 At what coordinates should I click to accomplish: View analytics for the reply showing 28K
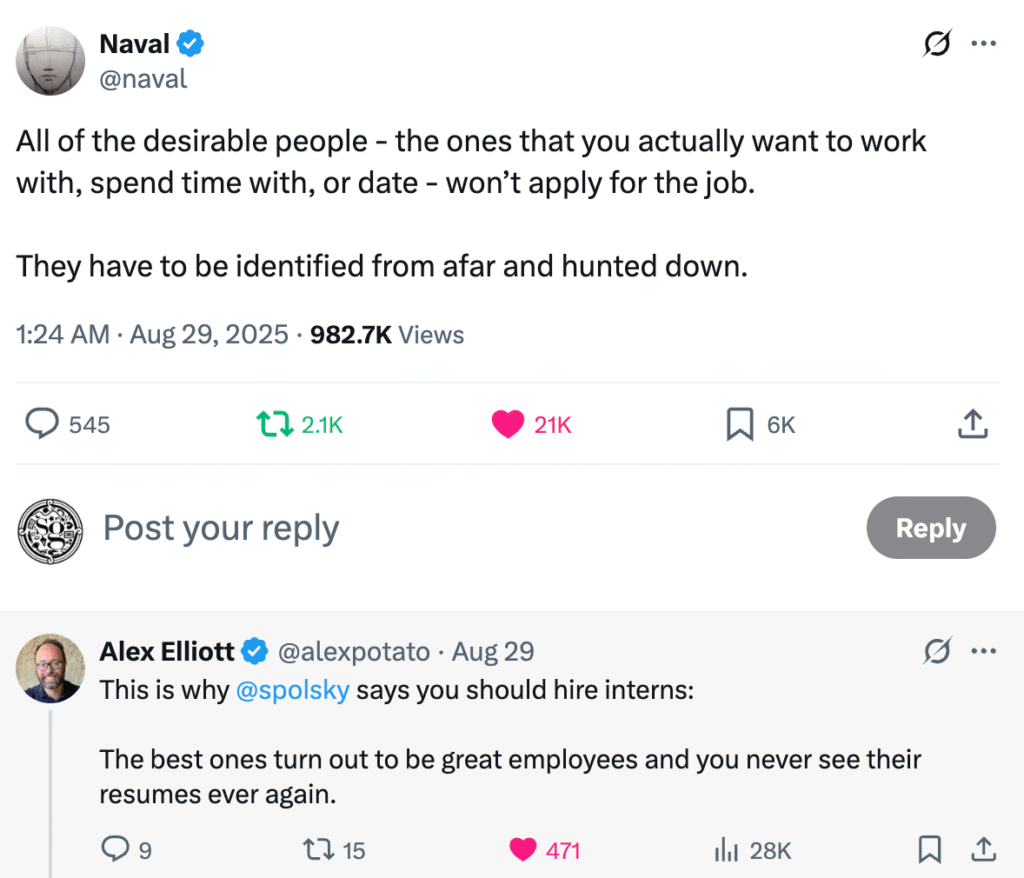pos(726,850)
